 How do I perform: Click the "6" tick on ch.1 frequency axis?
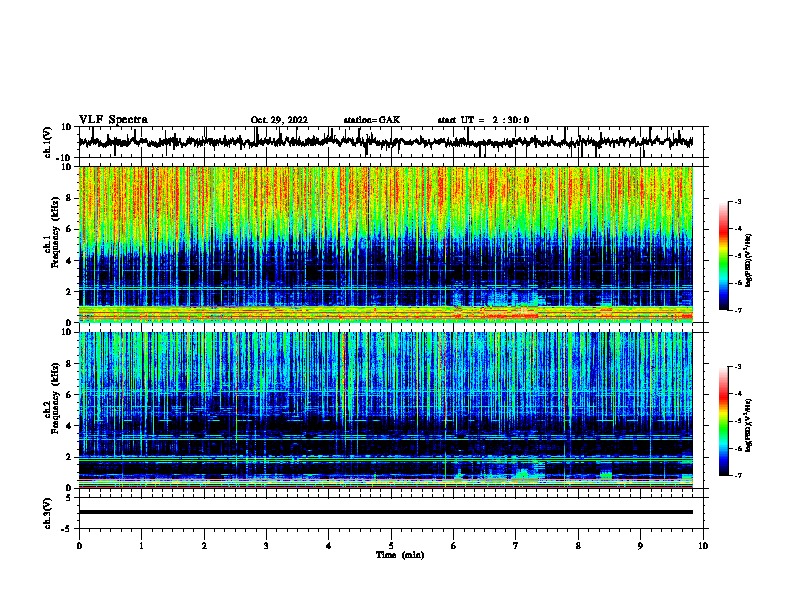click(x=69, y=229)
